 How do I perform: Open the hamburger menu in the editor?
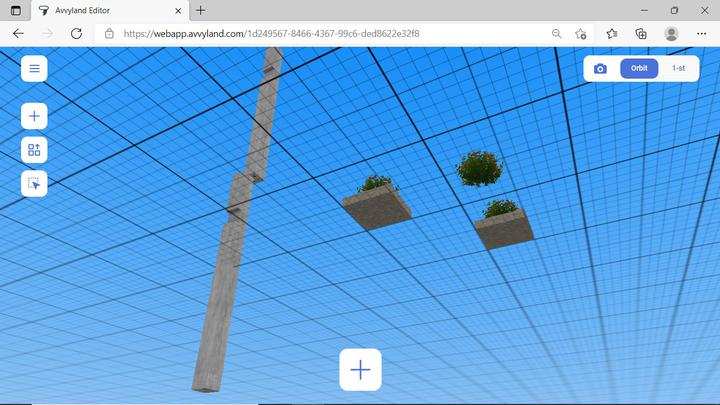34,69
